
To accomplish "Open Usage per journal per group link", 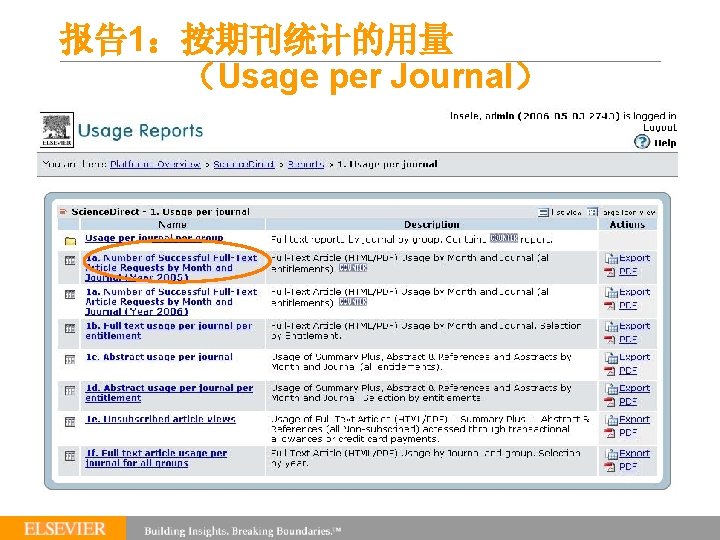I will [x=154, y=238].
